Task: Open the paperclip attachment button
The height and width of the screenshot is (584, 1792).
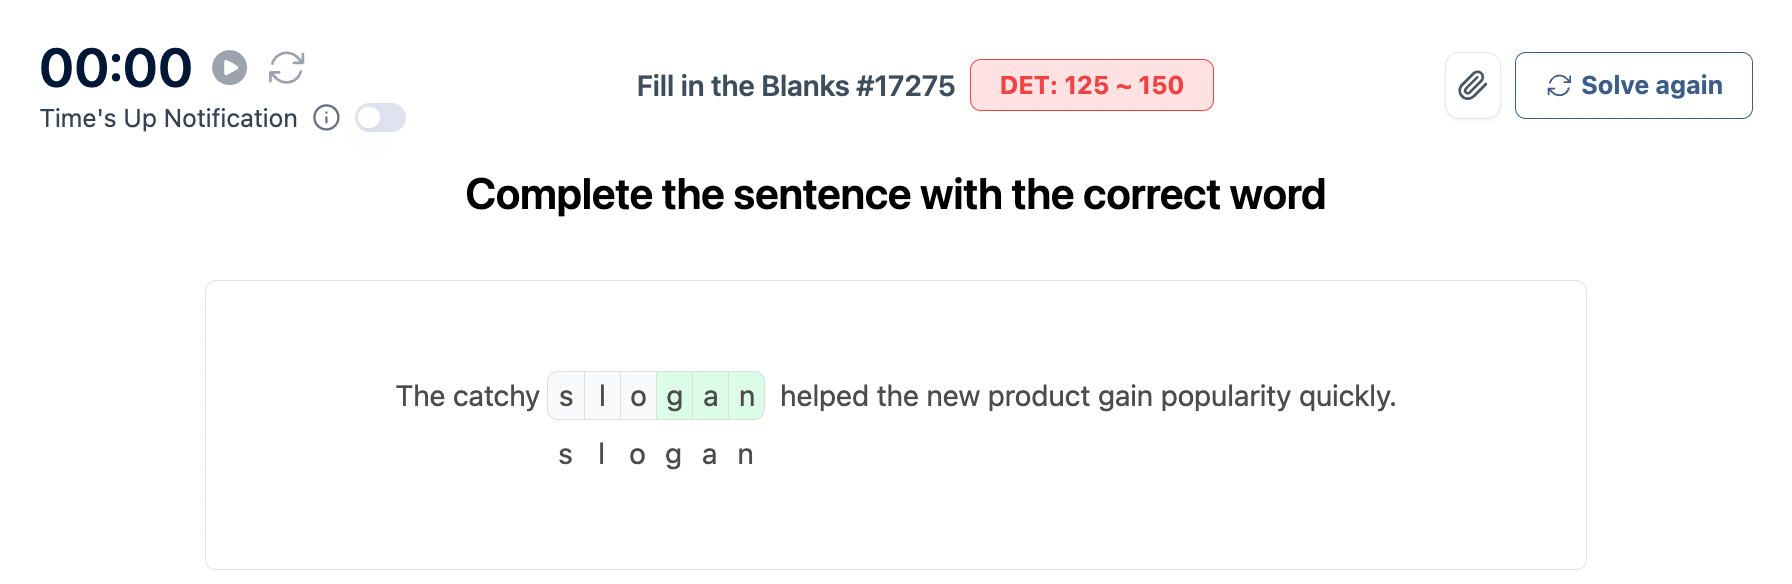Action: 1472,86
